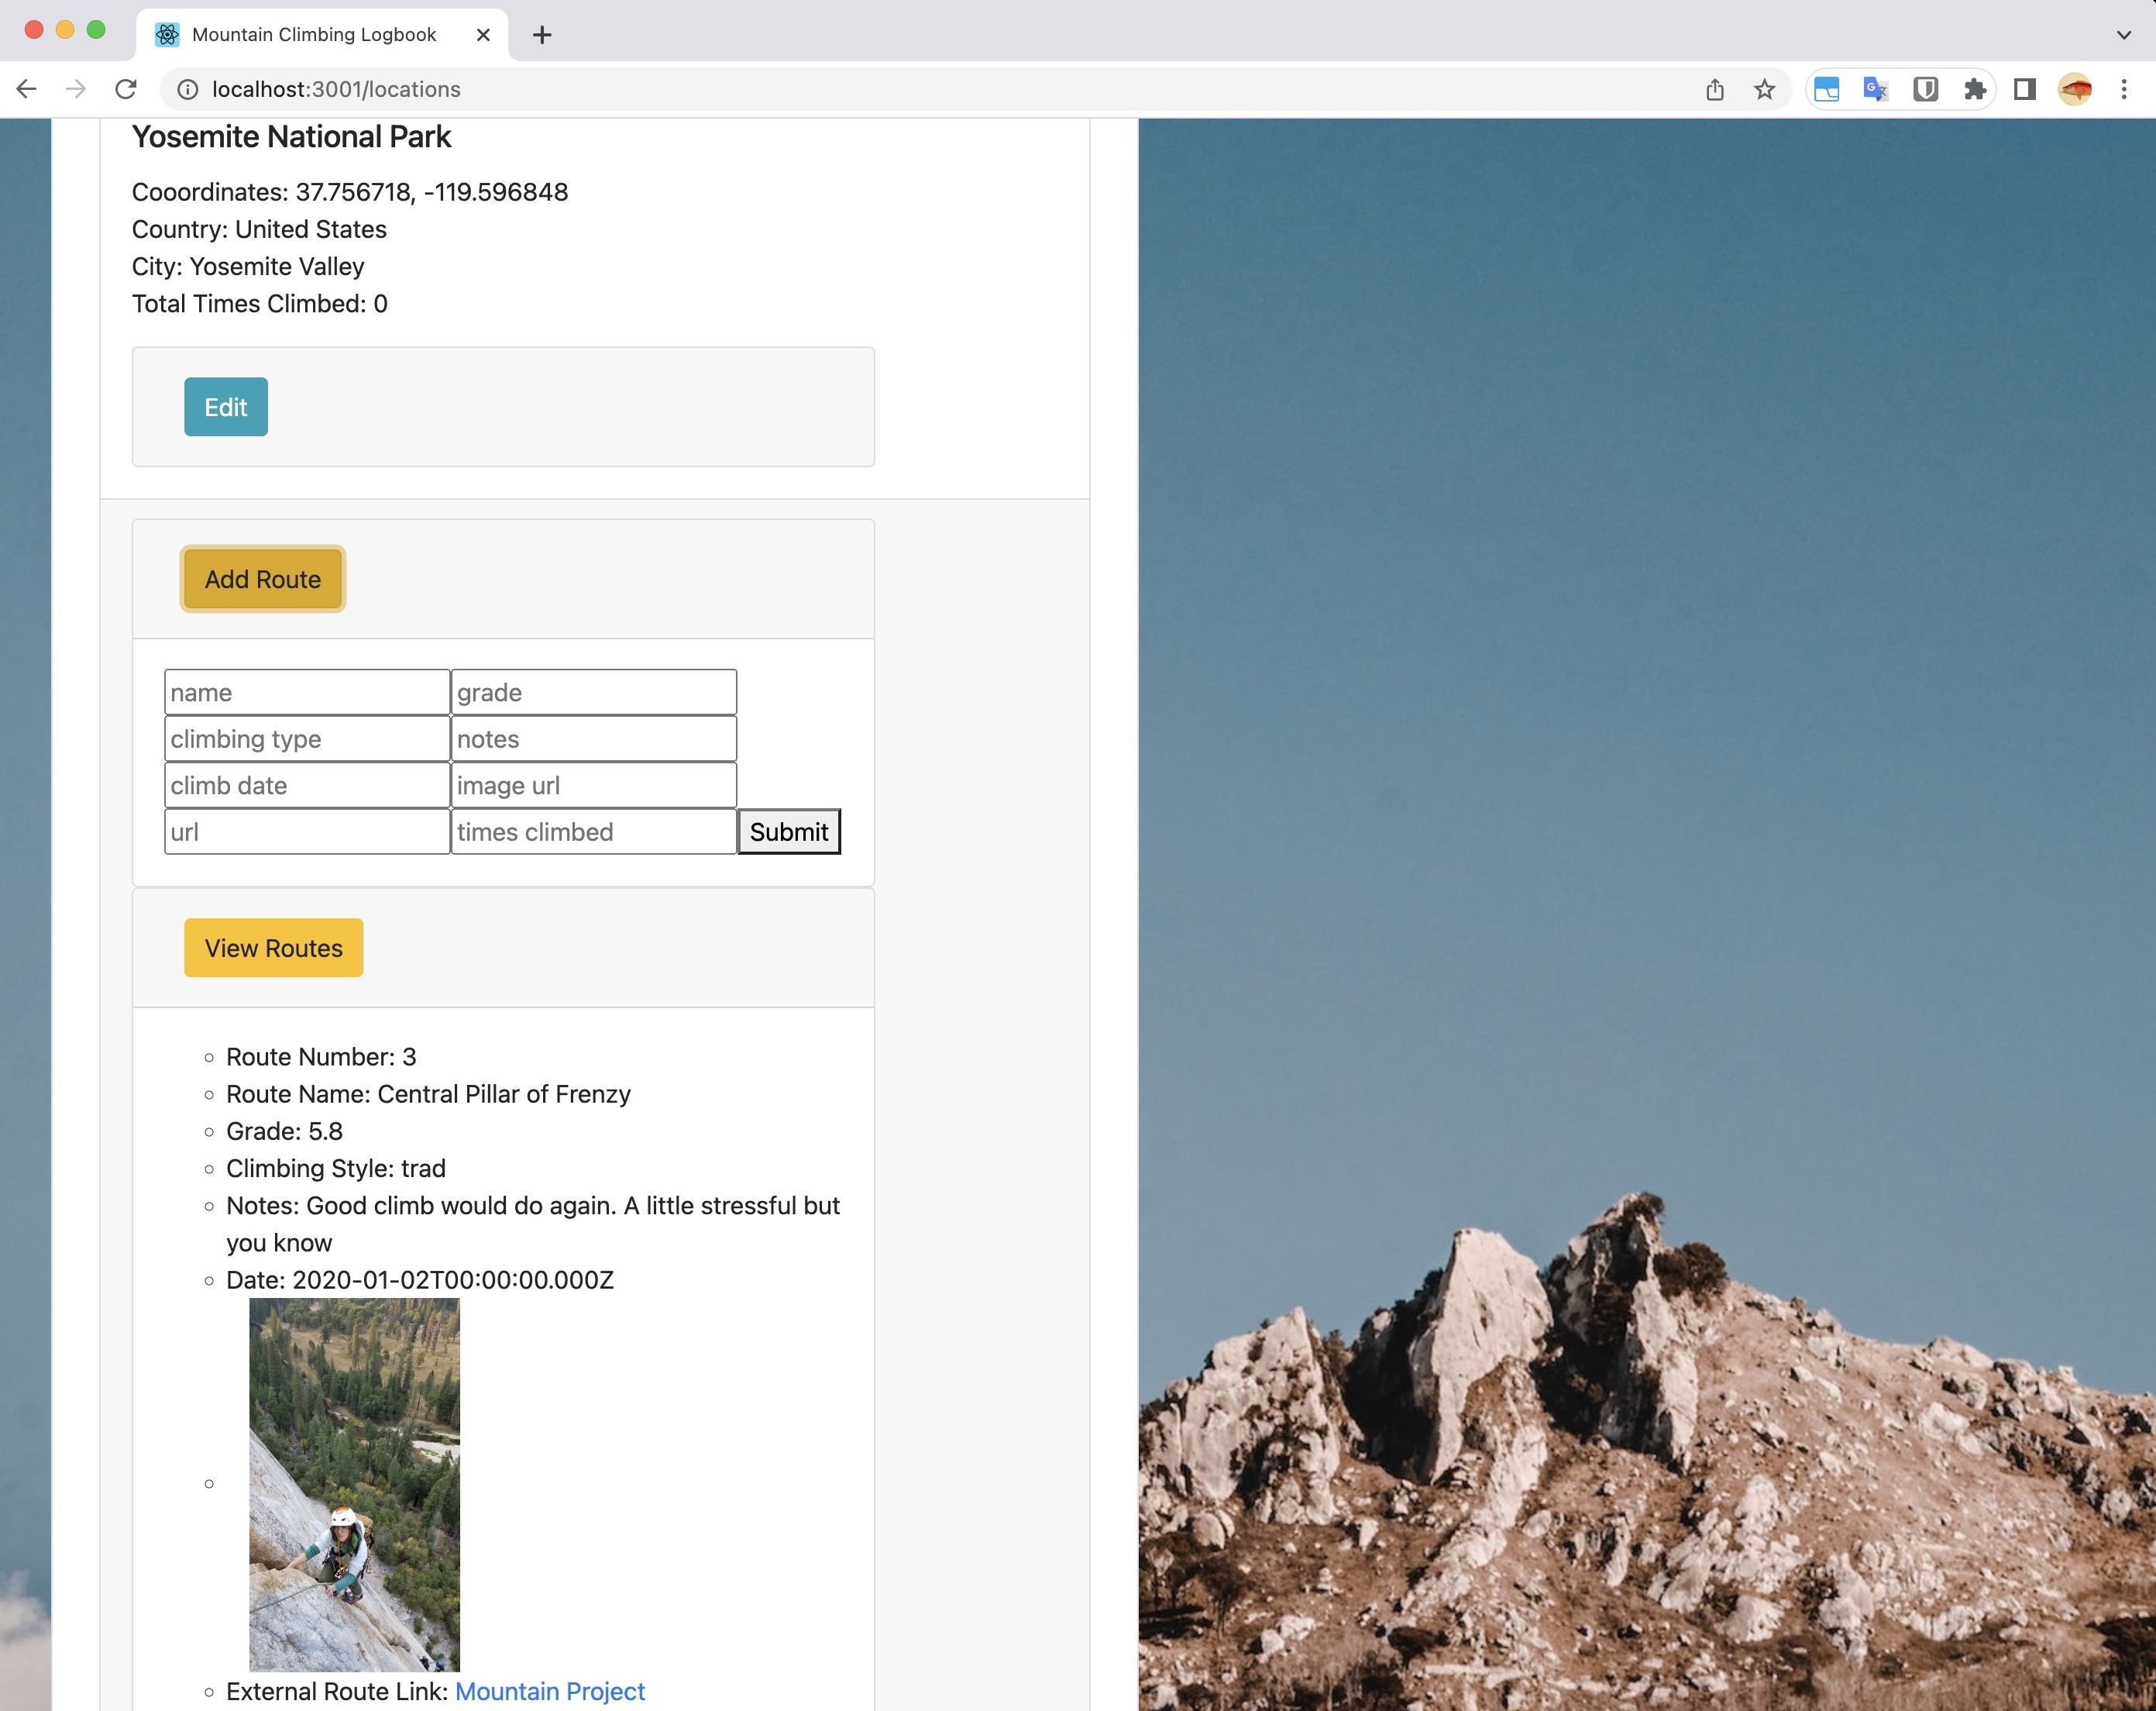The image size is (2156, 1711).
Task: Open a new browser tab
Action: pos(542,35)
